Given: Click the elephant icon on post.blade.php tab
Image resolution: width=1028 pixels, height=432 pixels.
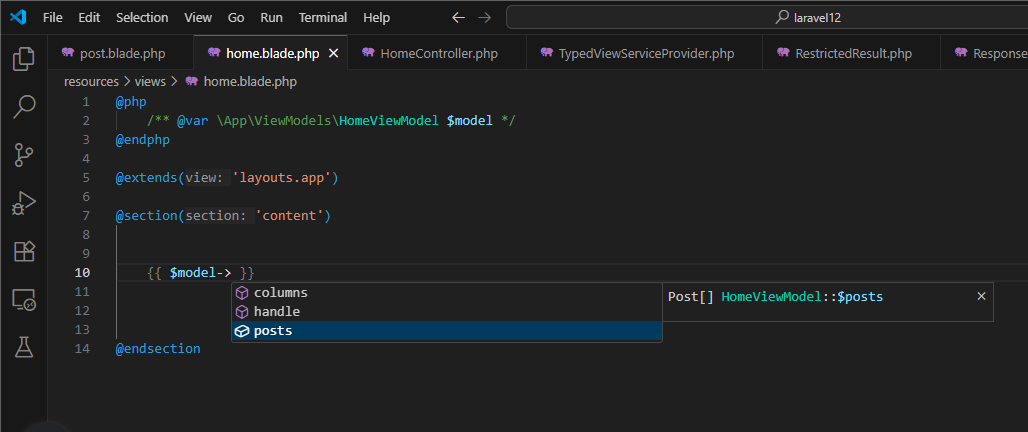Looking at the screenshot, I should [68, 53].
